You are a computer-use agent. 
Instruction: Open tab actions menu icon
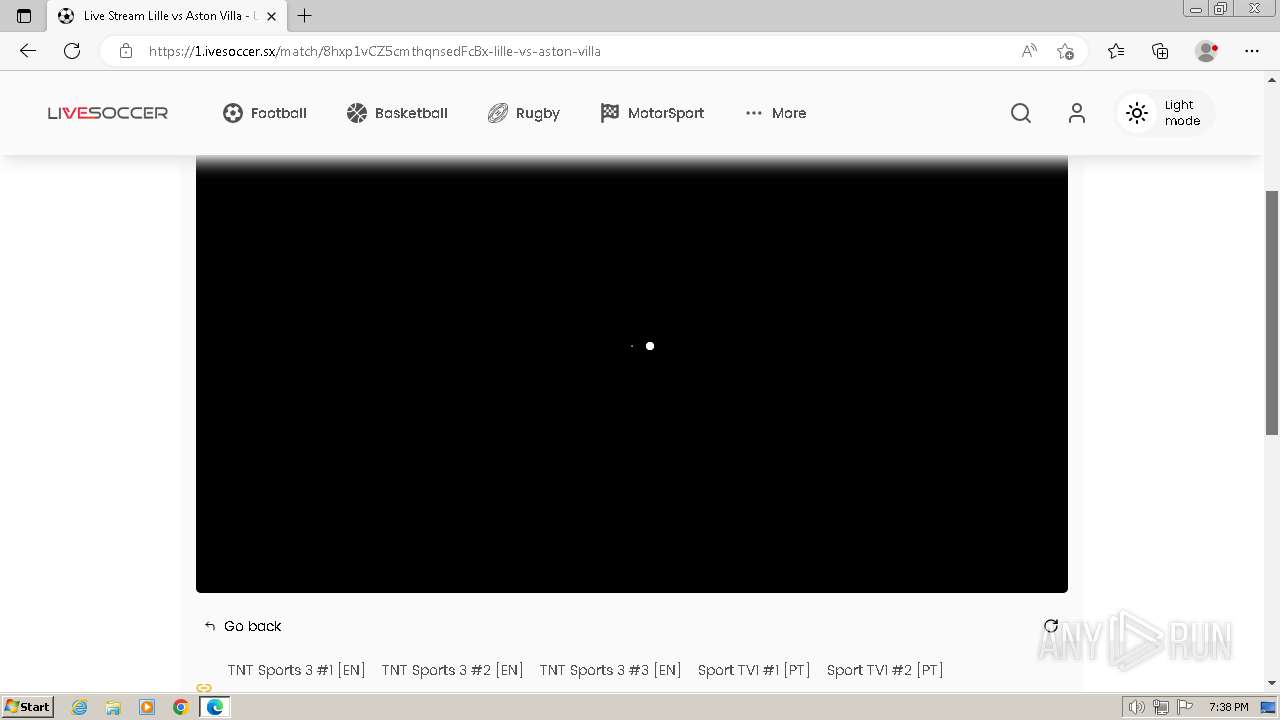(x=24, y=16)
